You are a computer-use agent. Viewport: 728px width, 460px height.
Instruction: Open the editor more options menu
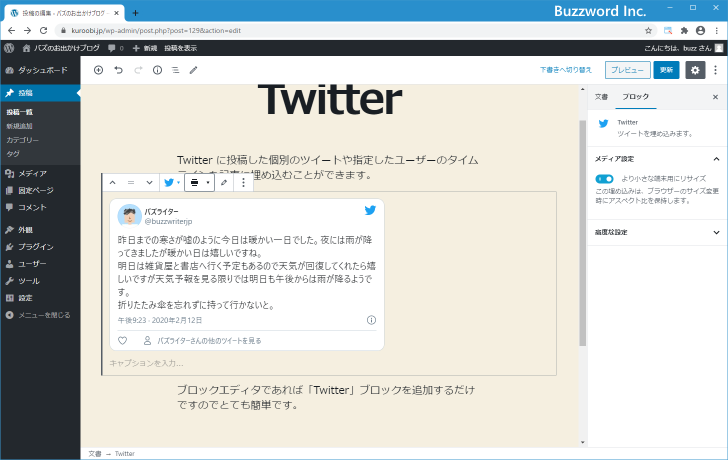(x=715, y=70)
